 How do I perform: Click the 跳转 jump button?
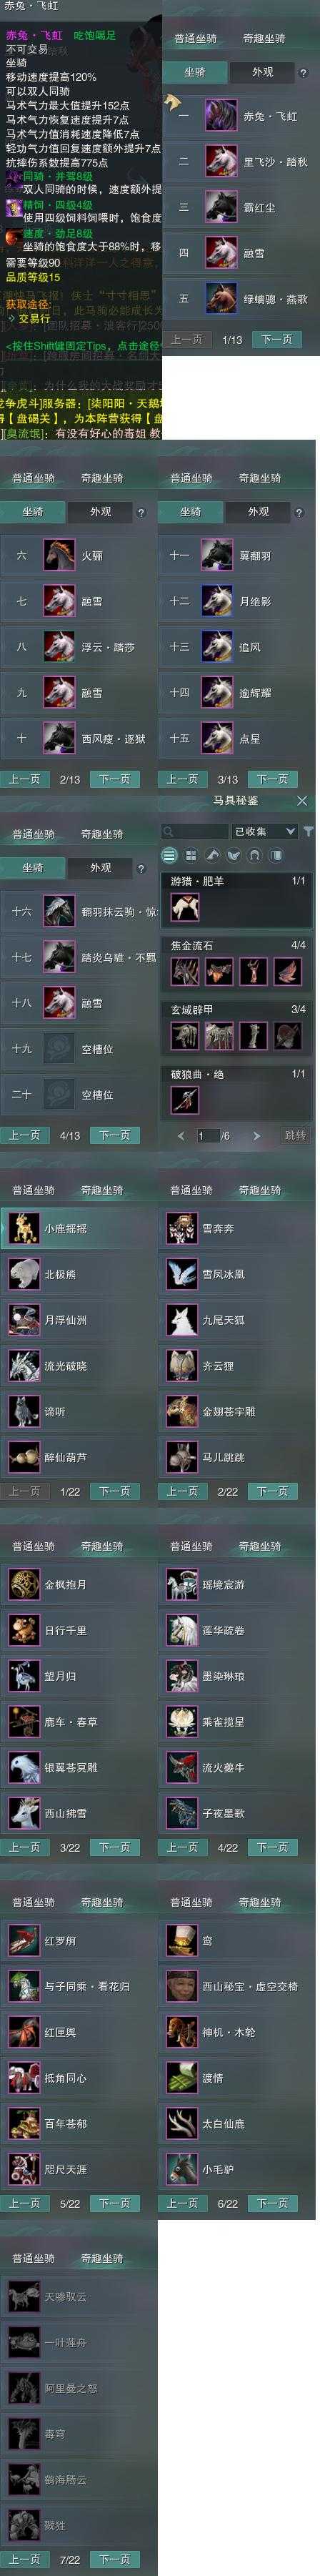[295, 1136]
